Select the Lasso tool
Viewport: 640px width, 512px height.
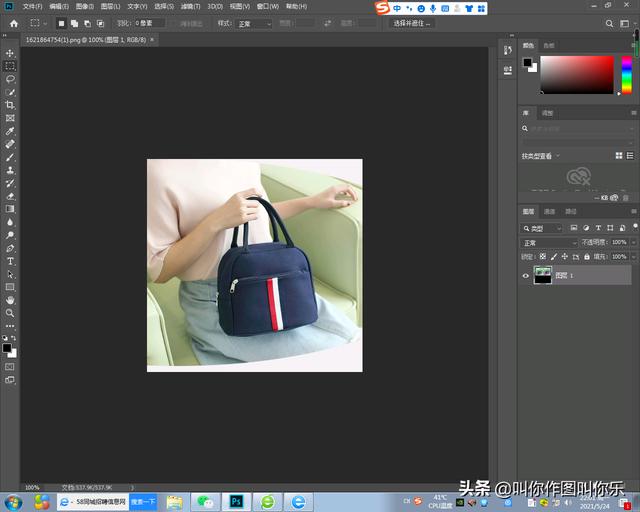tap(11, 79)
